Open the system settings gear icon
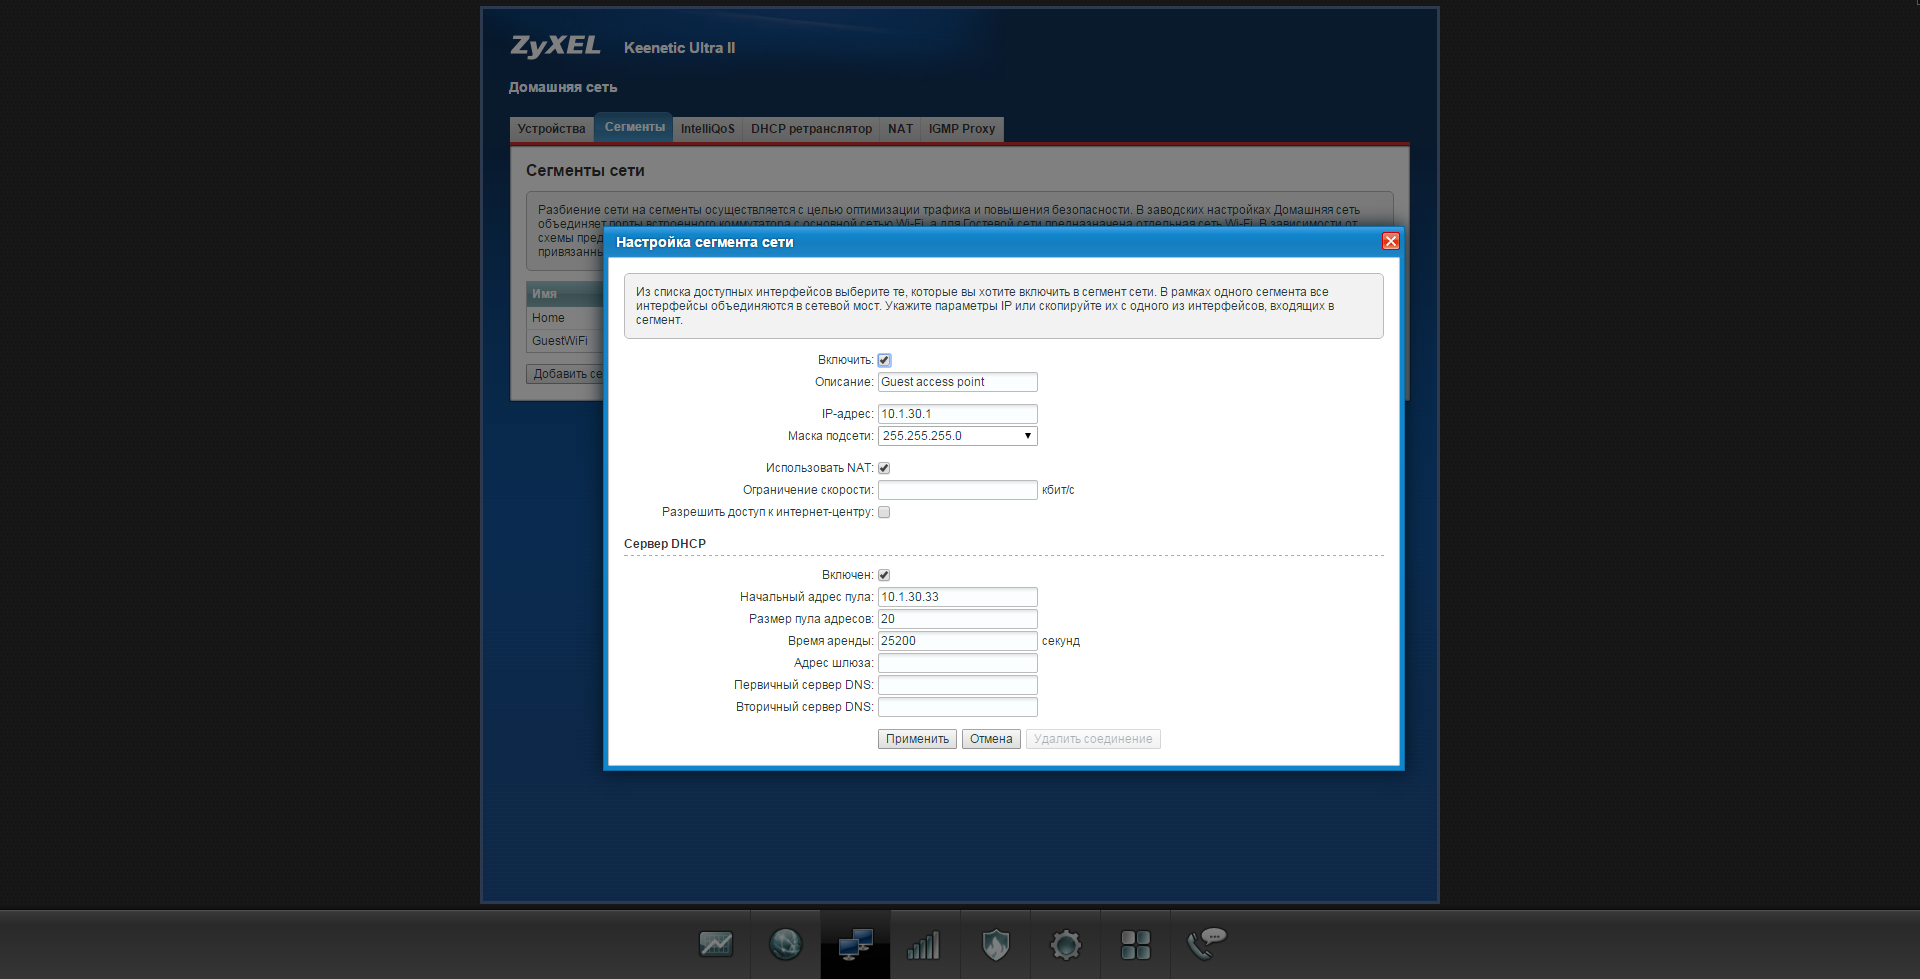This screenshot has height=979, width=1920. (1065, 944)
